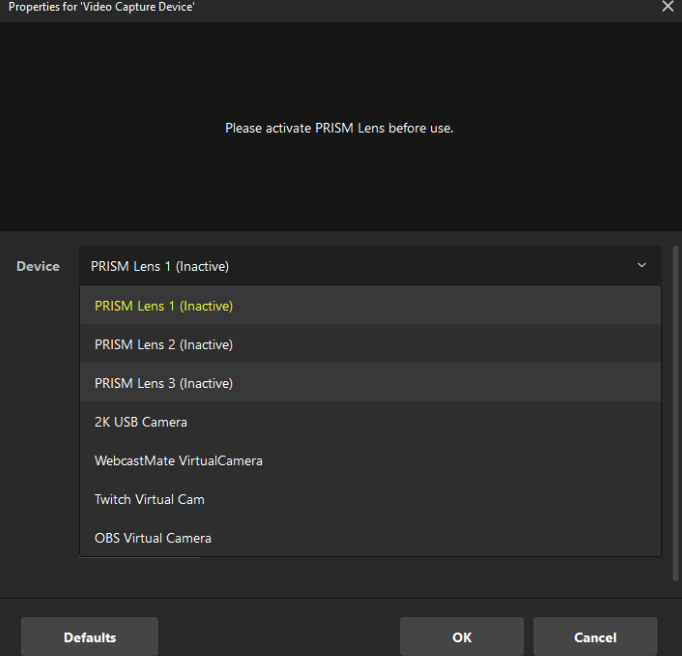This screenshot has height=656, width=682.
Task: Click Cancel to discard changes
Action: click(x=595, y=637)
